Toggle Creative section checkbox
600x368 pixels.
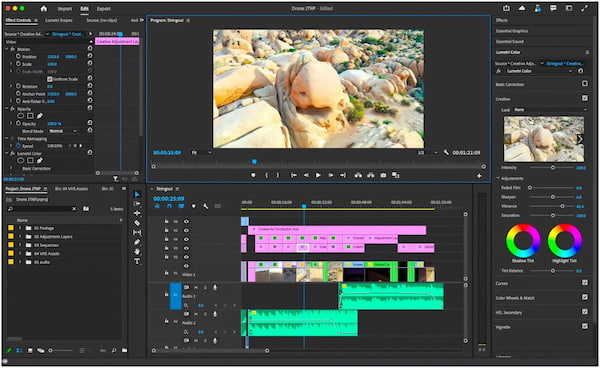point(585,98)
